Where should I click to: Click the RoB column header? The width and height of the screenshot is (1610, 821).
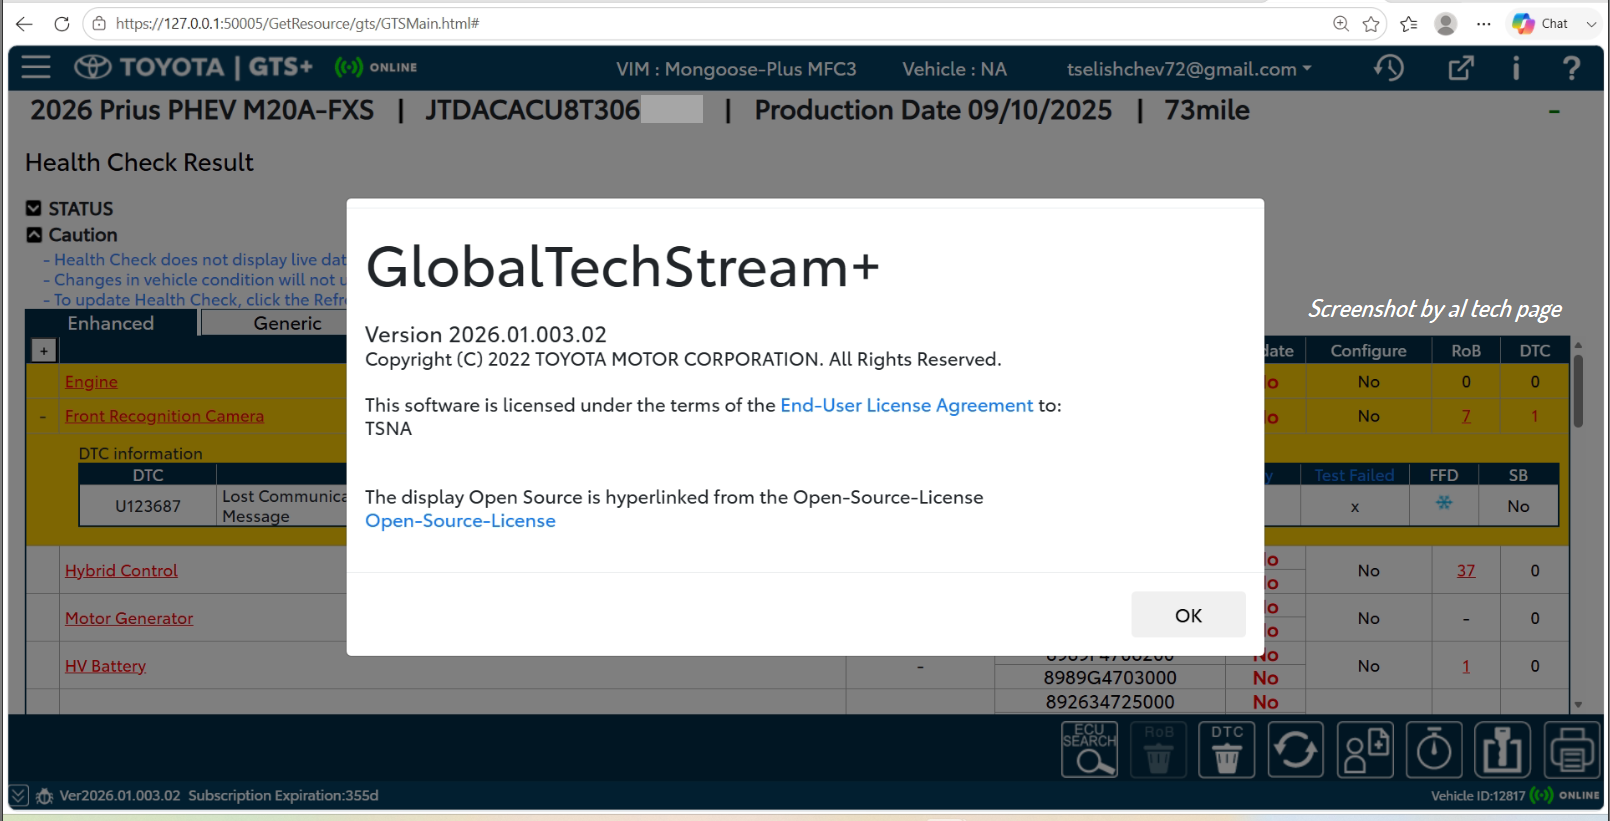point(1466,351)
